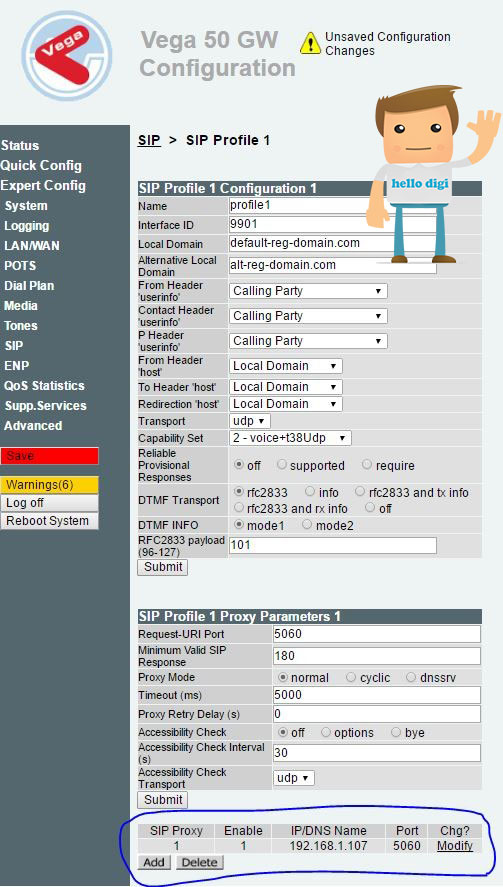The width and height of the screenshot is (503, 887).
Task: Select Reliable Provisional Responses supported
Action: pyautogui.click(x=282, y=464)
